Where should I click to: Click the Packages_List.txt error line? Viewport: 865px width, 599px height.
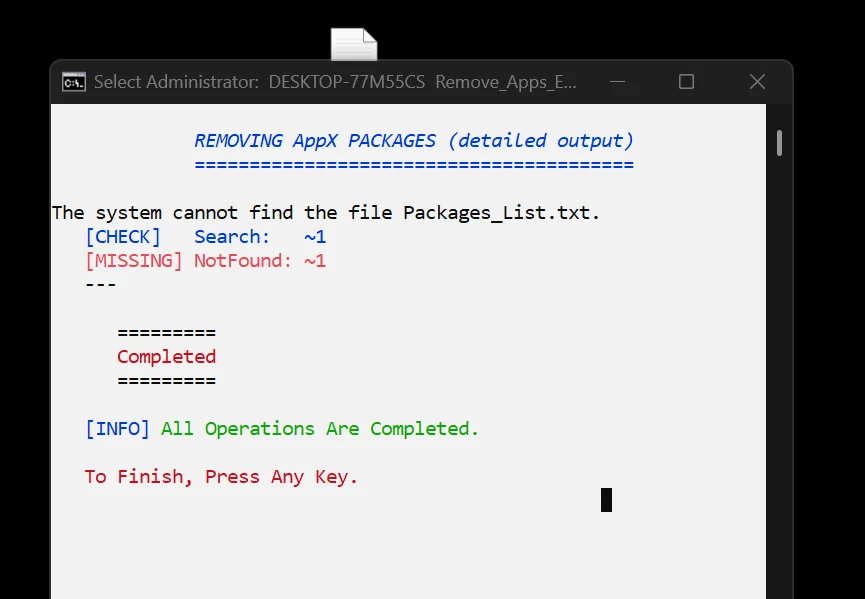[325, 213]
